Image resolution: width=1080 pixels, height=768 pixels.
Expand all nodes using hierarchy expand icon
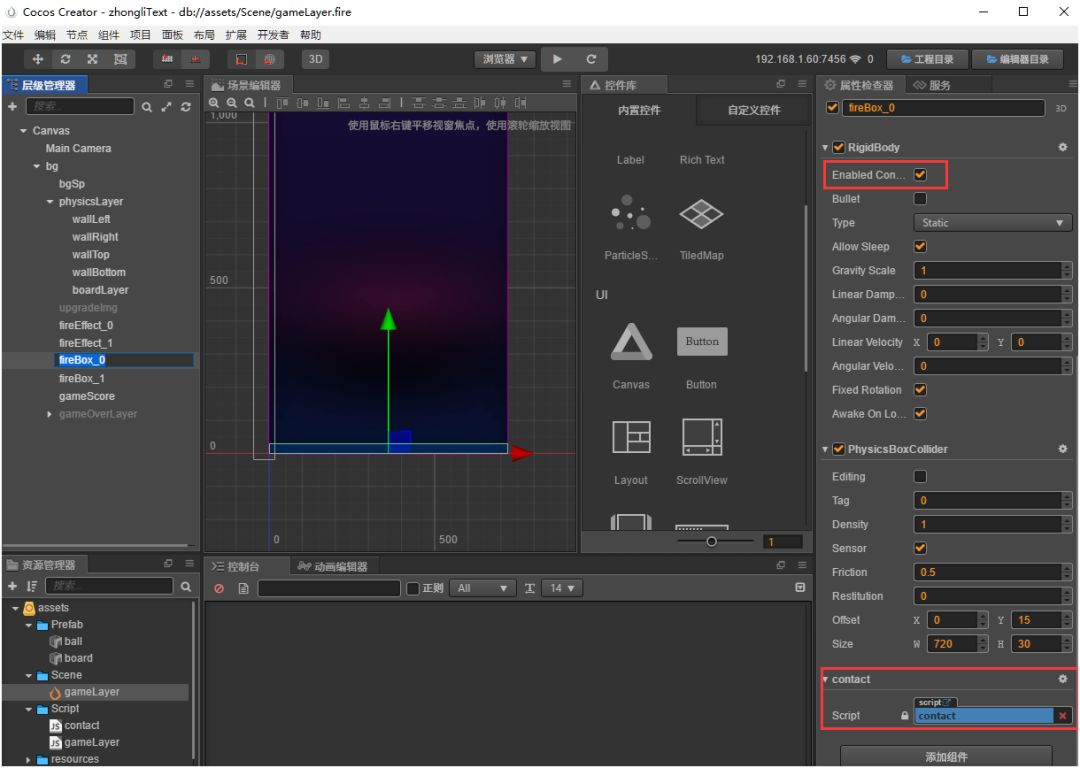click(167, 107)
